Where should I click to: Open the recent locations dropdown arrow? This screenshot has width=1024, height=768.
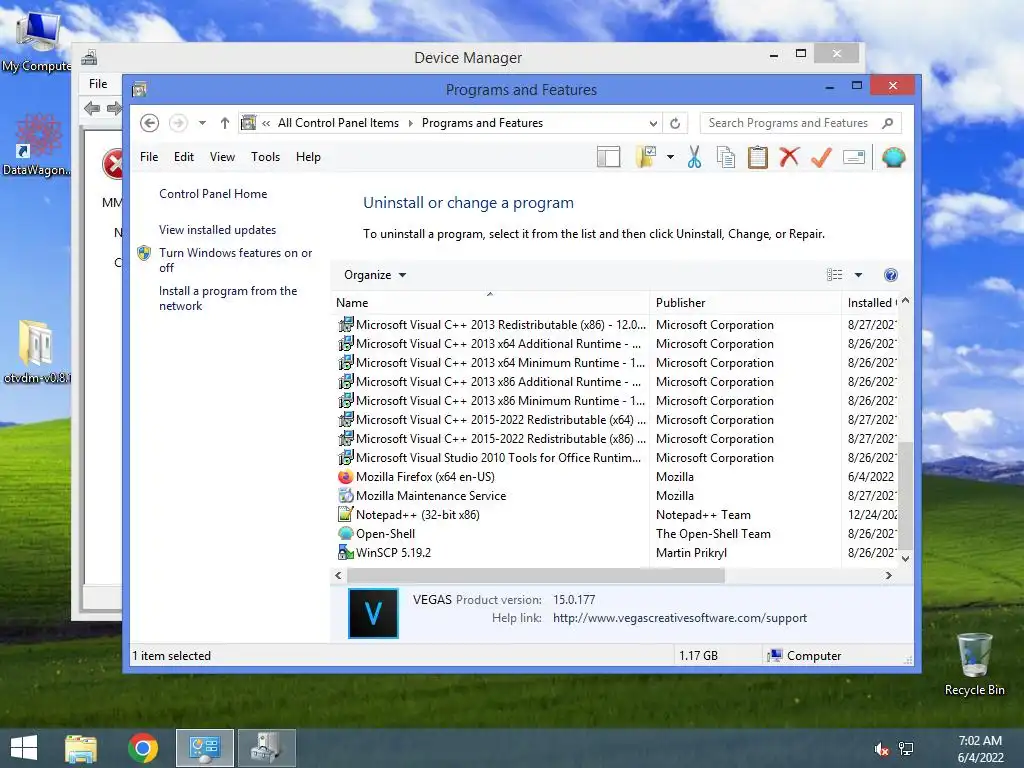tap(202, 123)
